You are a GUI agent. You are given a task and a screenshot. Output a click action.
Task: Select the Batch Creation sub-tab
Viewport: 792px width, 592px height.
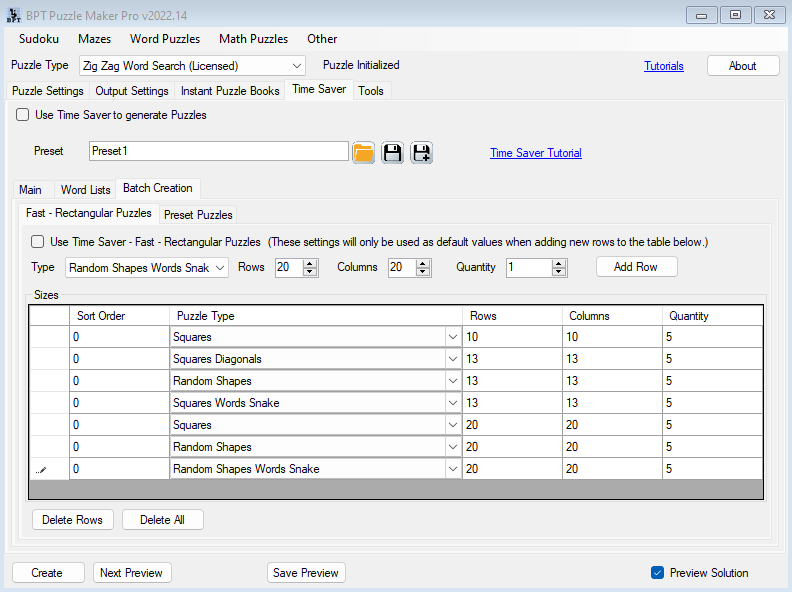[158, 188]
